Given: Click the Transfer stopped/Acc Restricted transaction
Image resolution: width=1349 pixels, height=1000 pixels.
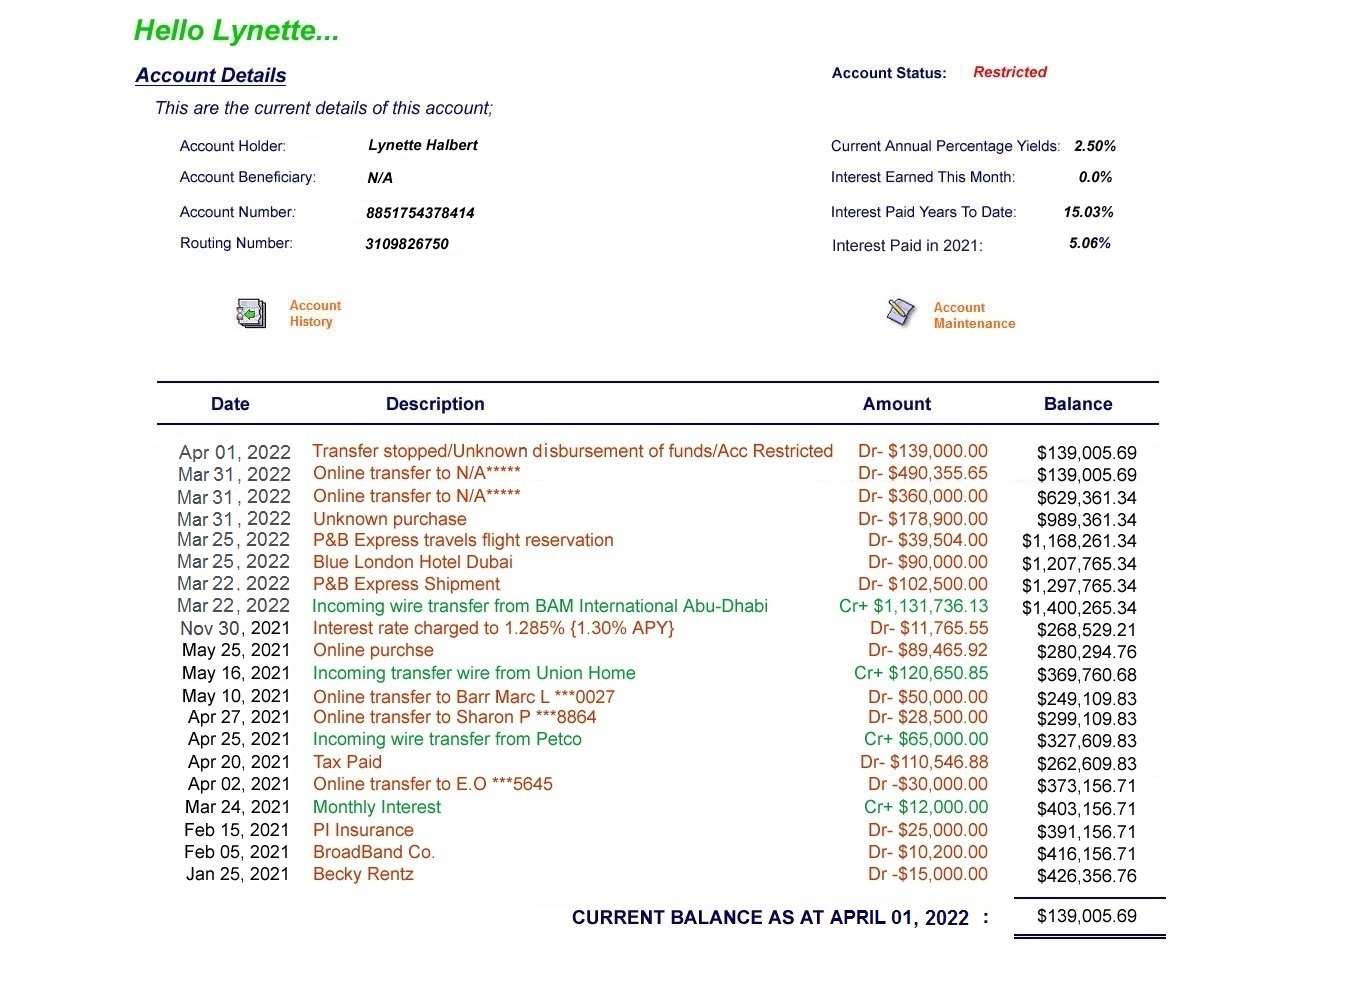Looking at the screenshot, I should click(x=572, y=451).
